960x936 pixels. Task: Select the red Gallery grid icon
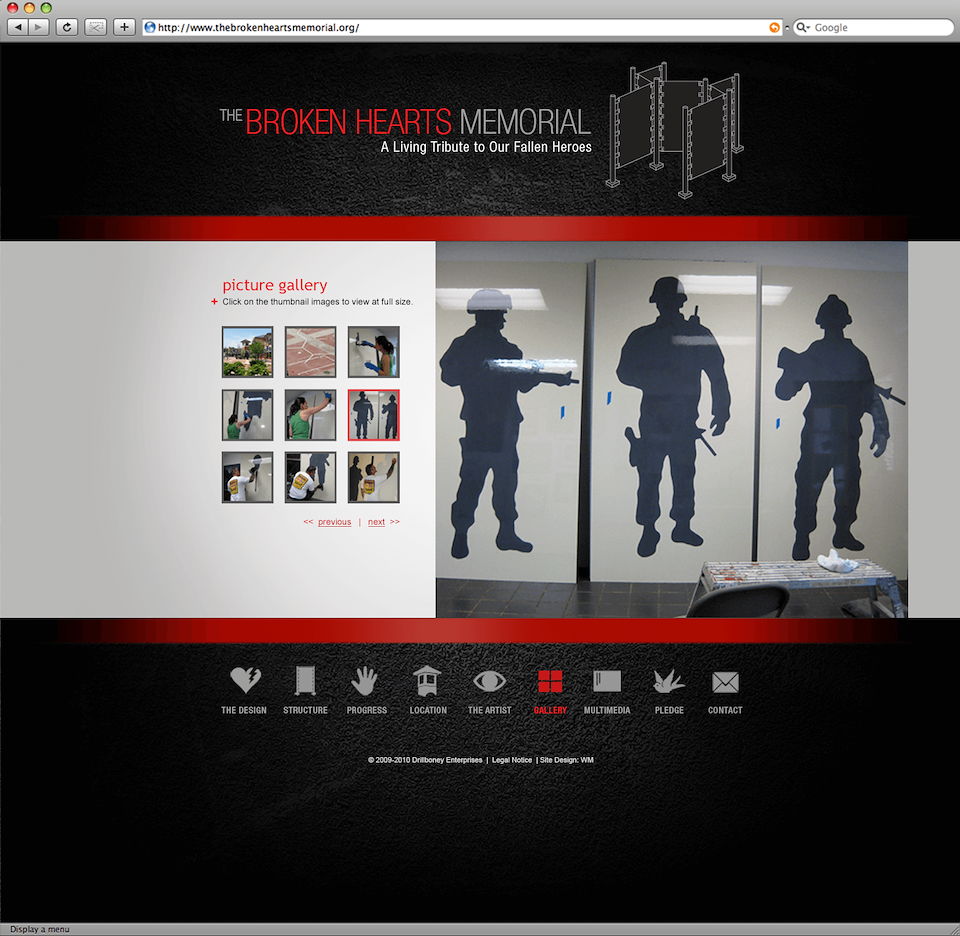[x=550, y=681]
